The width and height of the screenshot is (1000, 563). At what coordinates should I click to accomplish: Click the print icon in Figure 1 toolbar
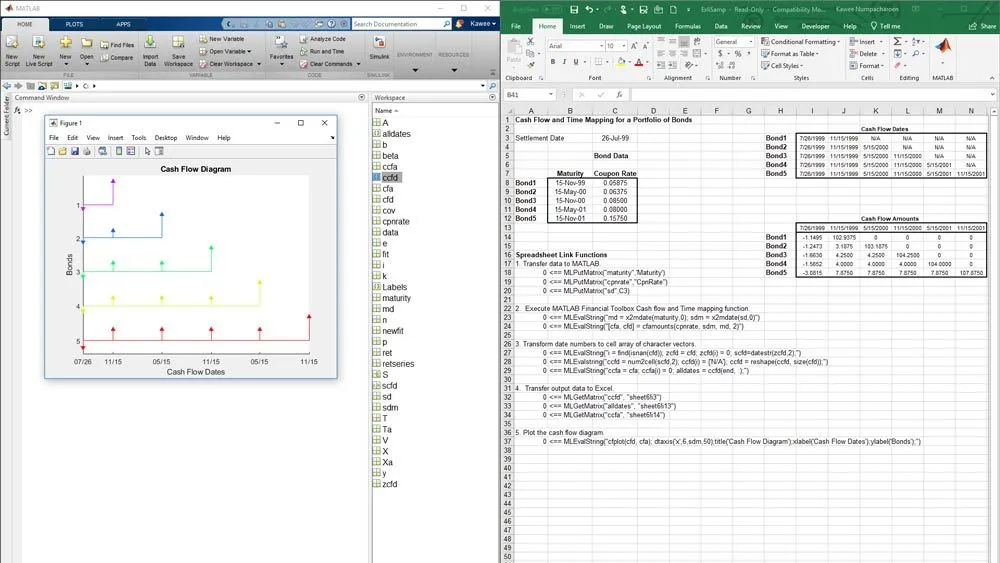coord(87,151)
